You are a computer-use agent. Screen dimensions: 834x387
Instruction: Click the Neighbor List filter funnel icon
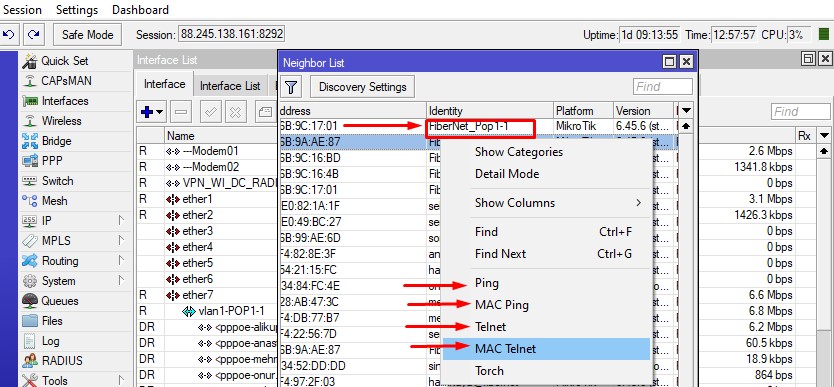(292, 87)
